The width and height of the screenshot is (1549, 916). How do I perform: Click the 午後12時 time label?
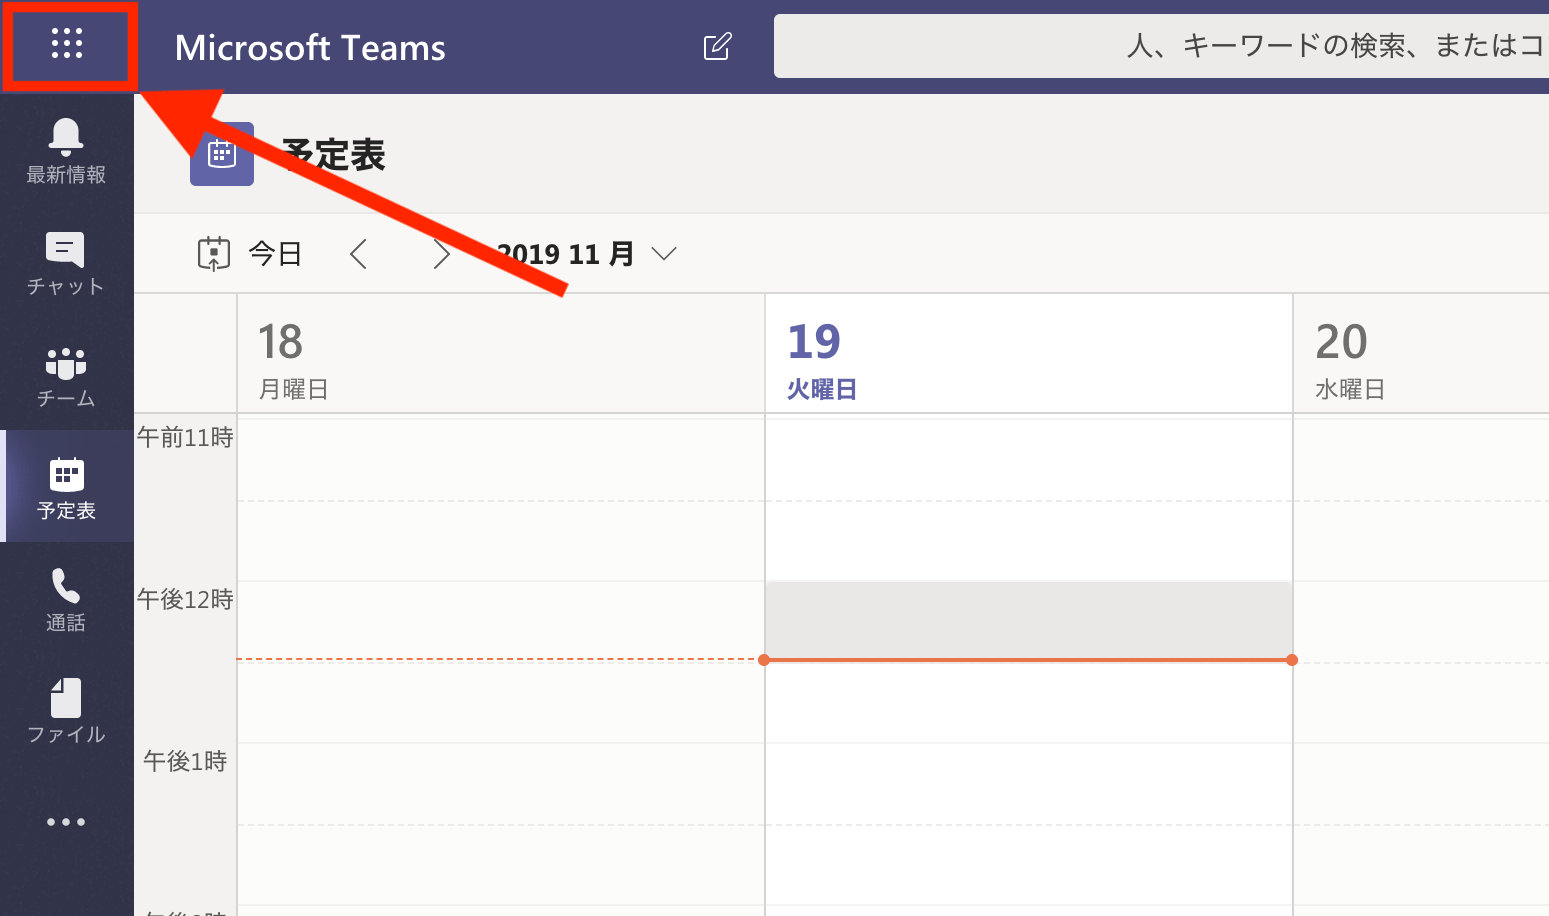185,599
